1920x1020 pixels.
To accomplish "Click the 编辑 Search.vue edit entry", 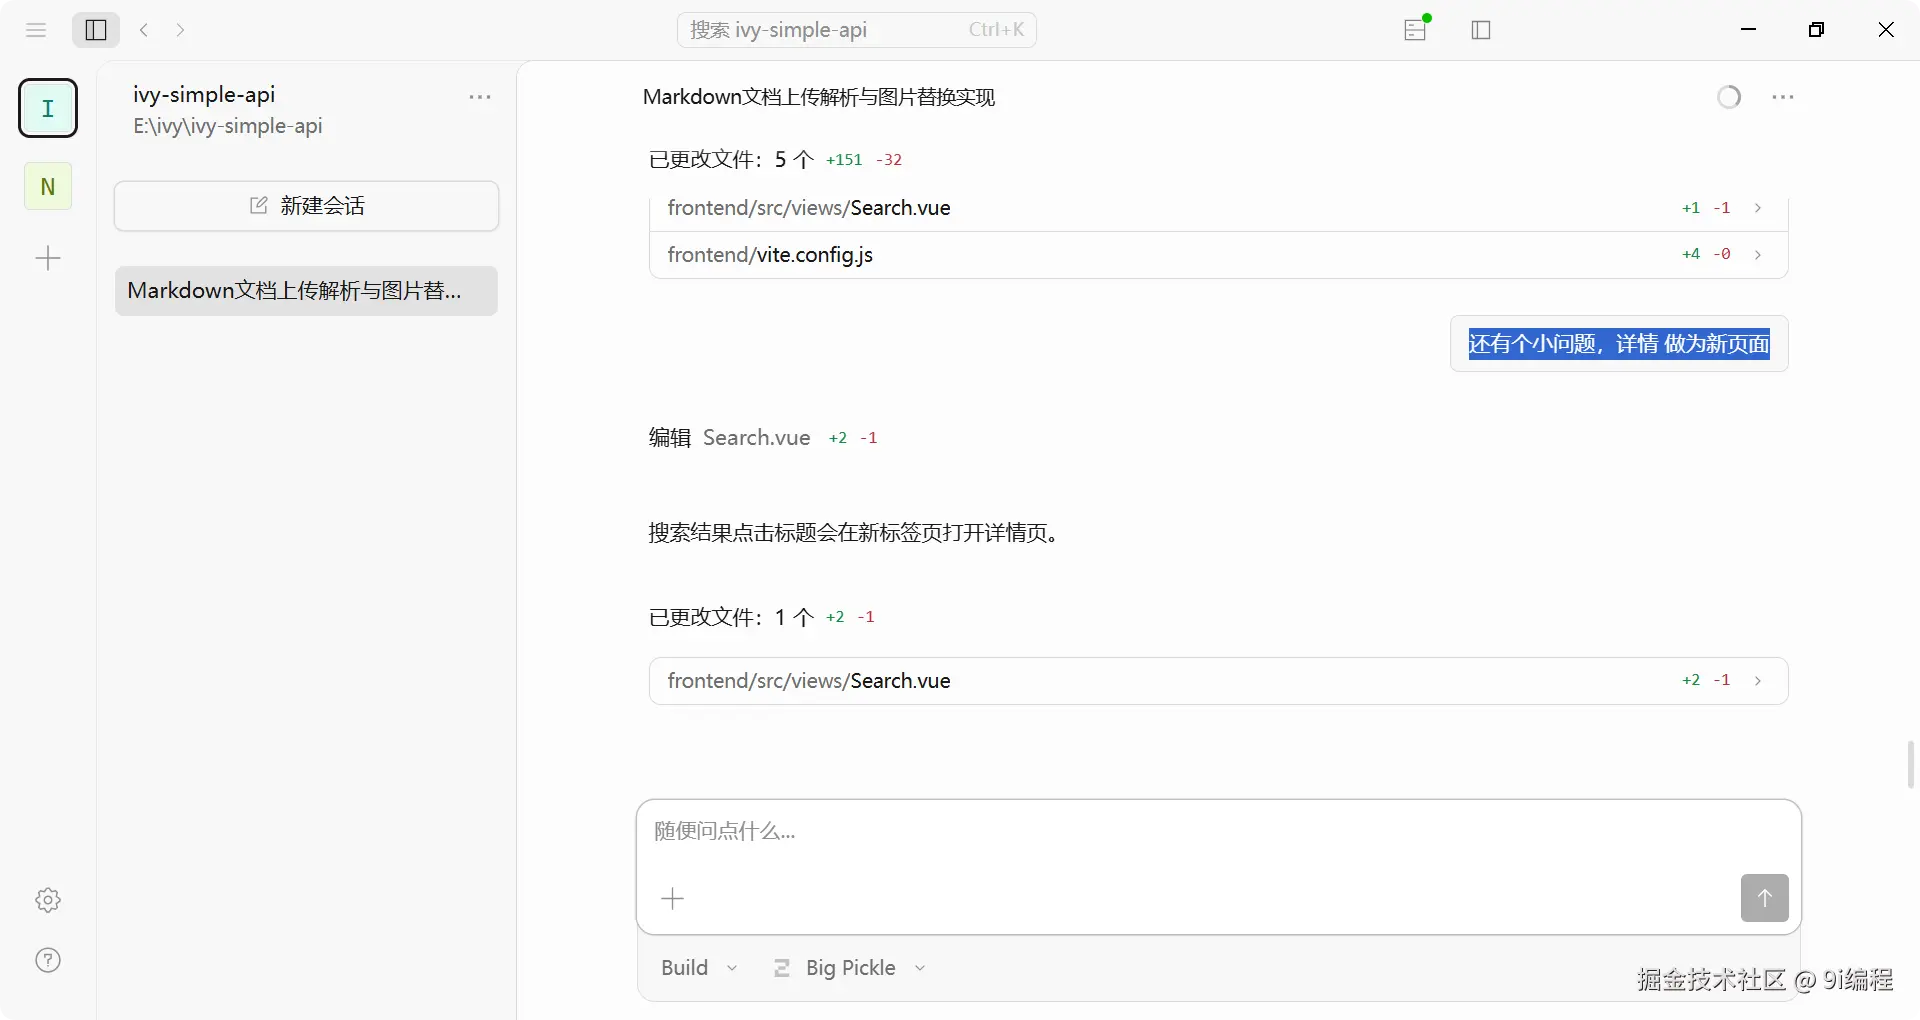I will click(763, 438).
